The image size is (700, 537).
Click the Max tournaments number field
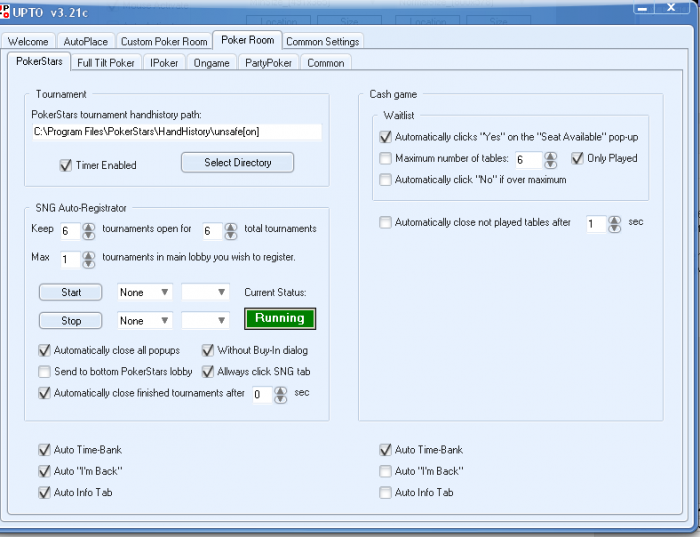coord(70,260)
